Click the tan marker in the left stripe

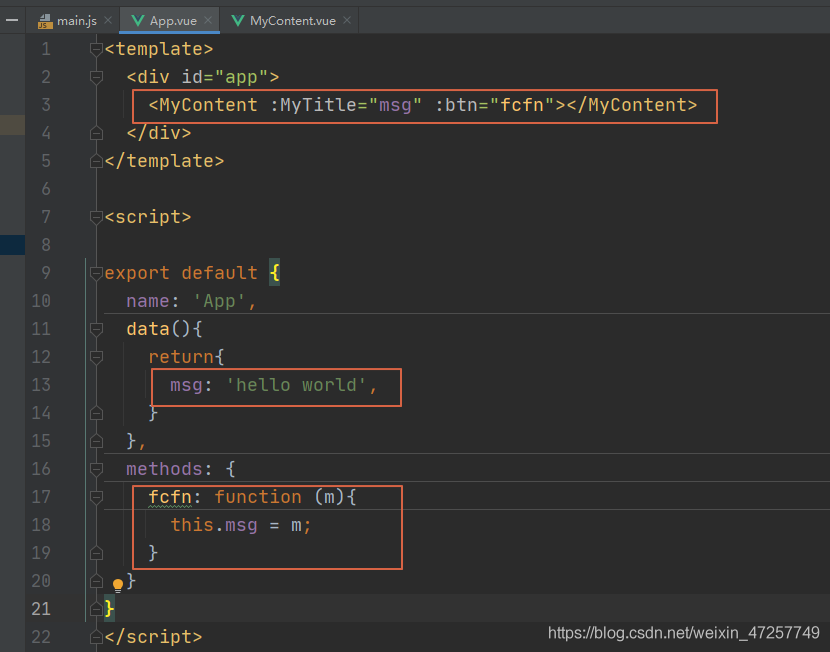tap(12, 125)
